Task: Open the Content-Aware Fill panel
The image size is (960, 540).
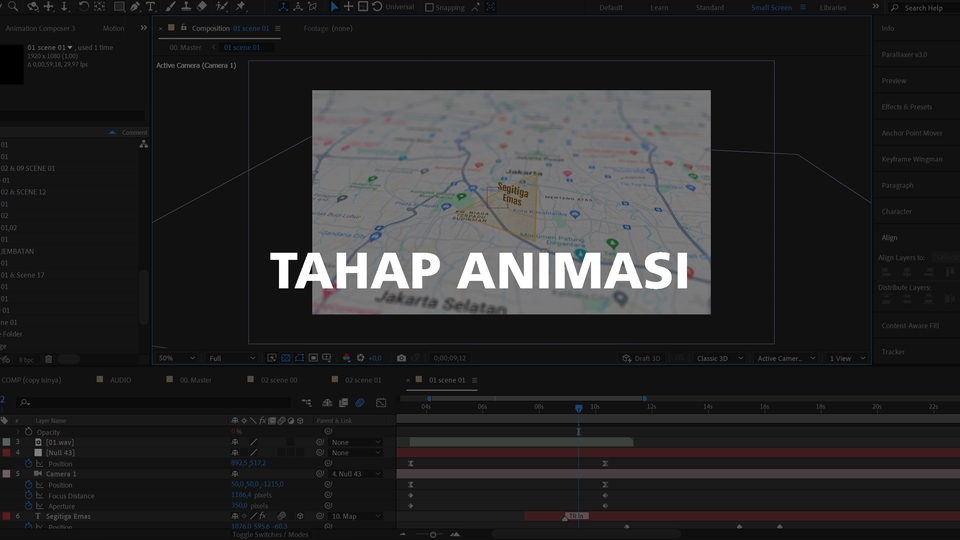Action: (910, 326)
